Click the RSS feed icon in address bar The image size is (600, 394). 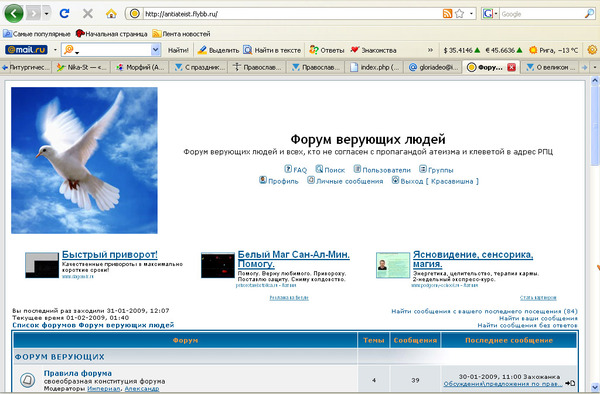click(x=447, y=14)
